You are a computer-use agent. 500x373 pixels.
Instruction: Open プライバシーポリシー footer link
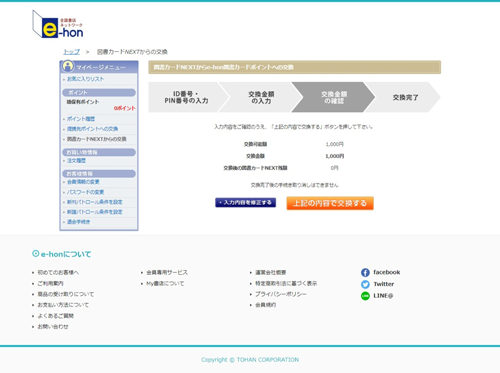pos(281,294)
